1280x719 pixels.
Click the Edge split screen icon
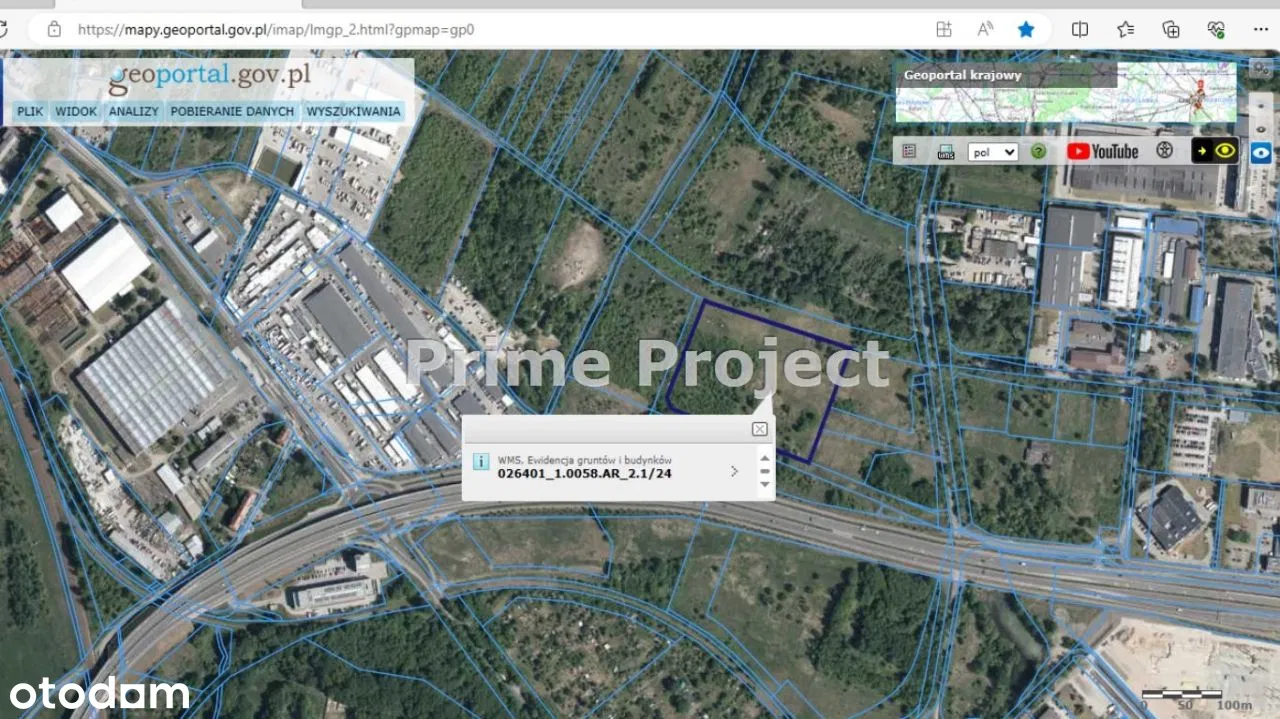[x=1080, y=29]
